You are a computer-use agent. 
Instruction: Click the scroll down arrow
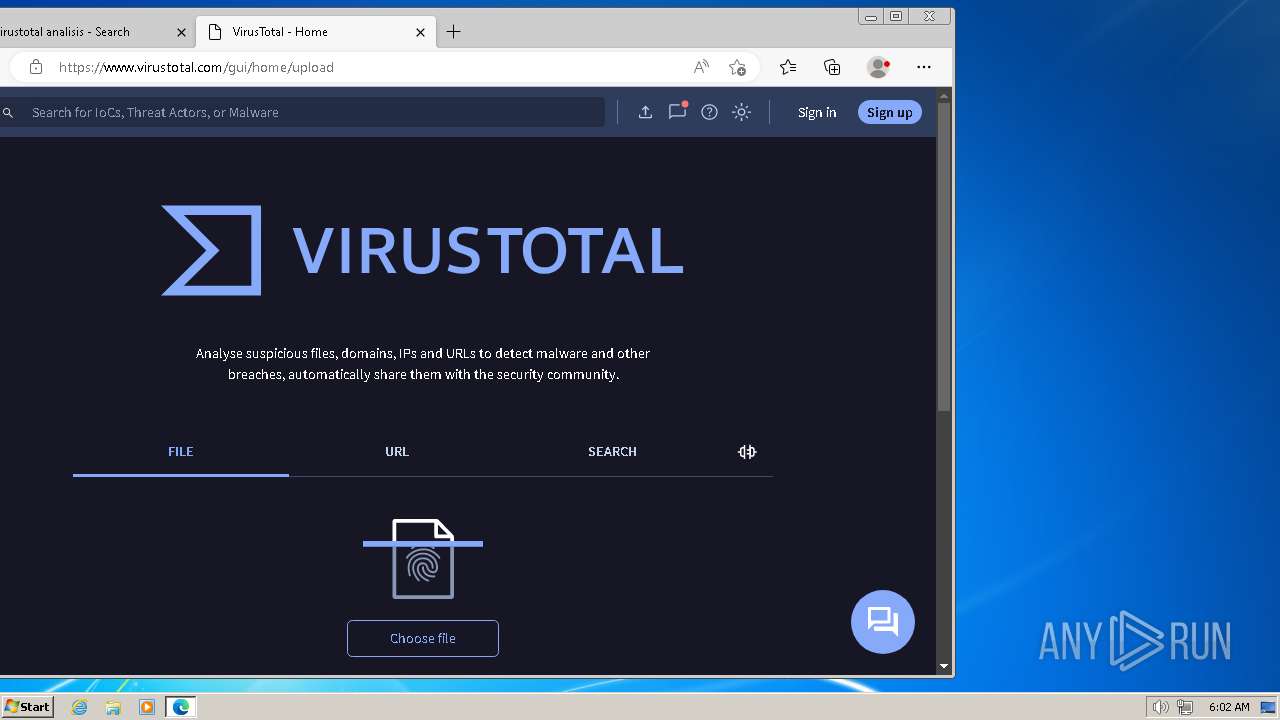[x=944, y=666]
